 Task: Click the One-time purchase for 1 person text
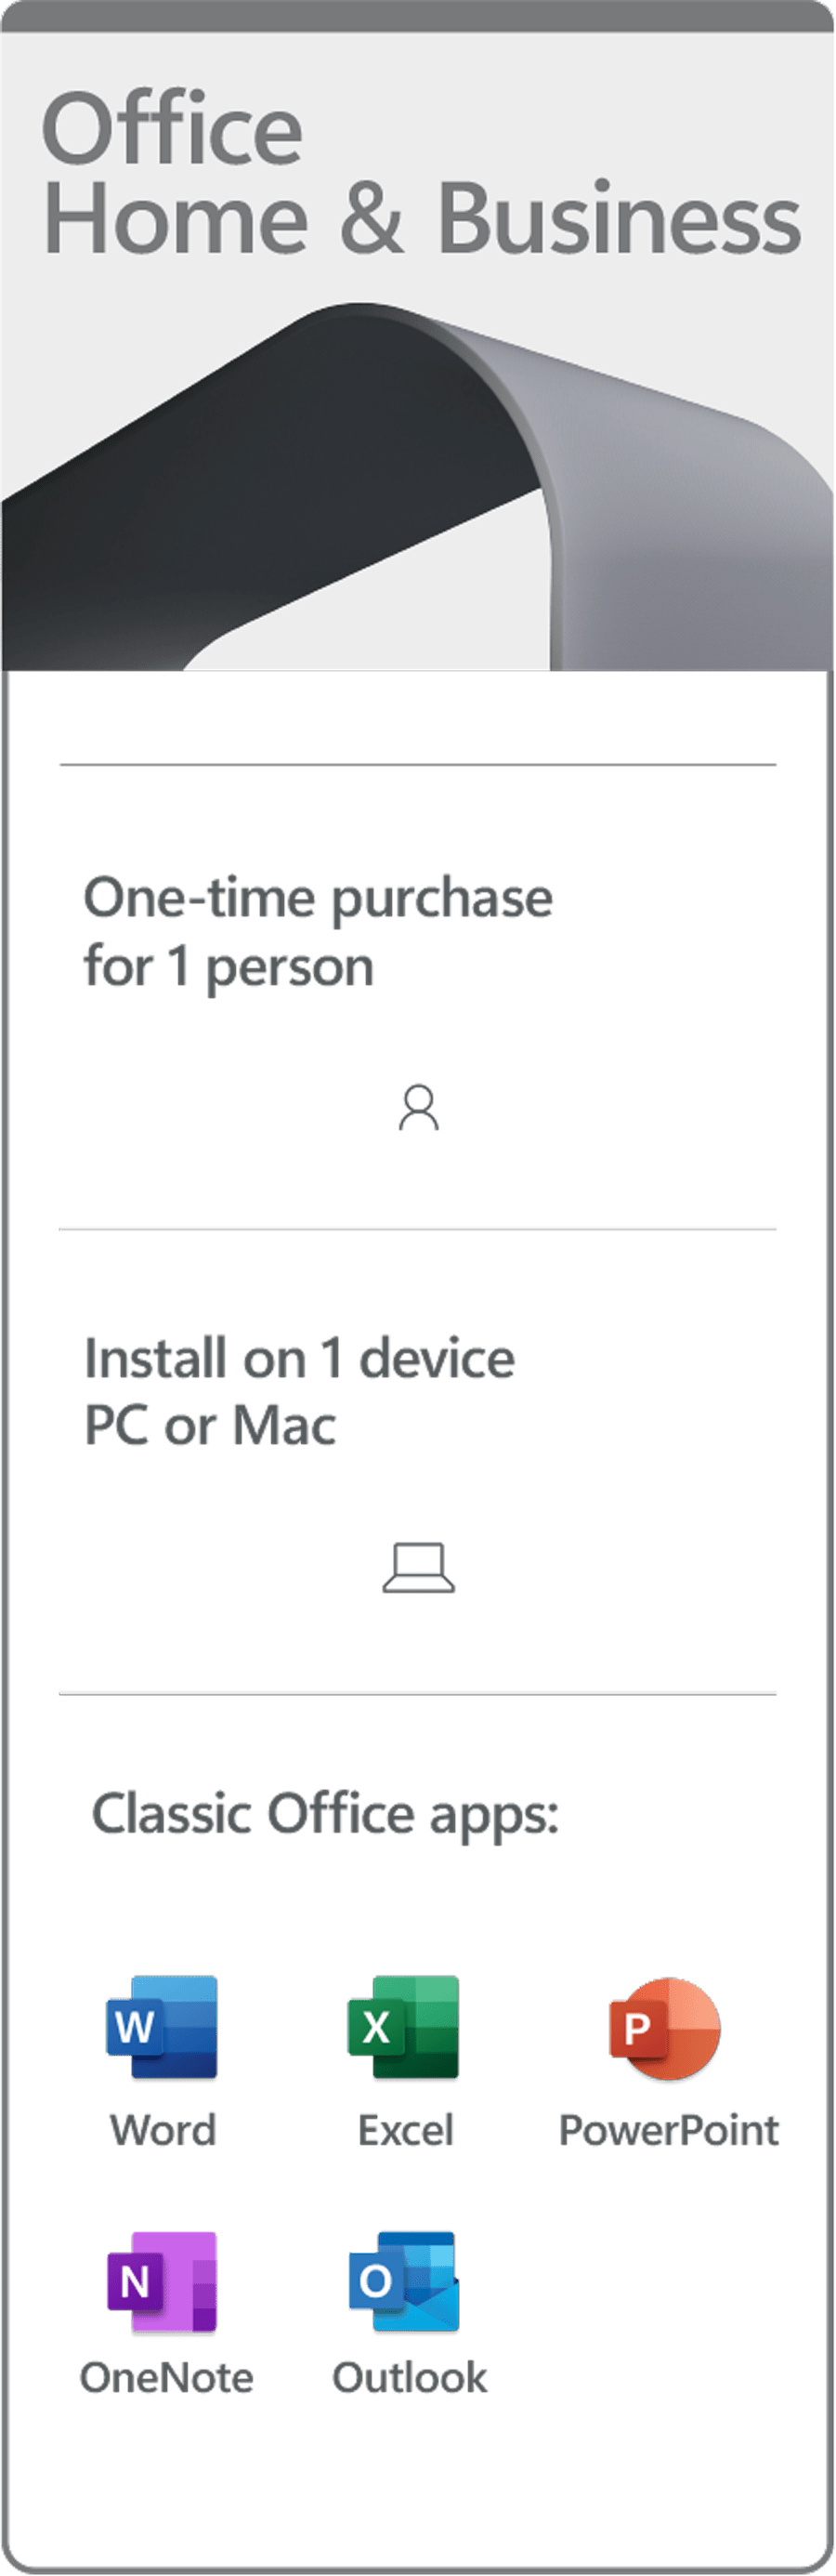coord(318,932)
